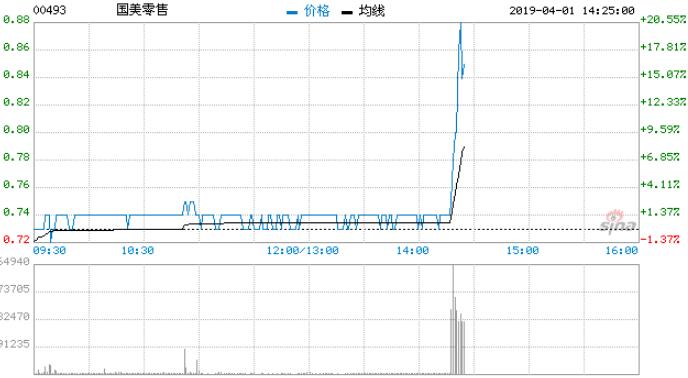Click the 91235 volume axis label
This screenshot has width=688, height=378.
15,344
